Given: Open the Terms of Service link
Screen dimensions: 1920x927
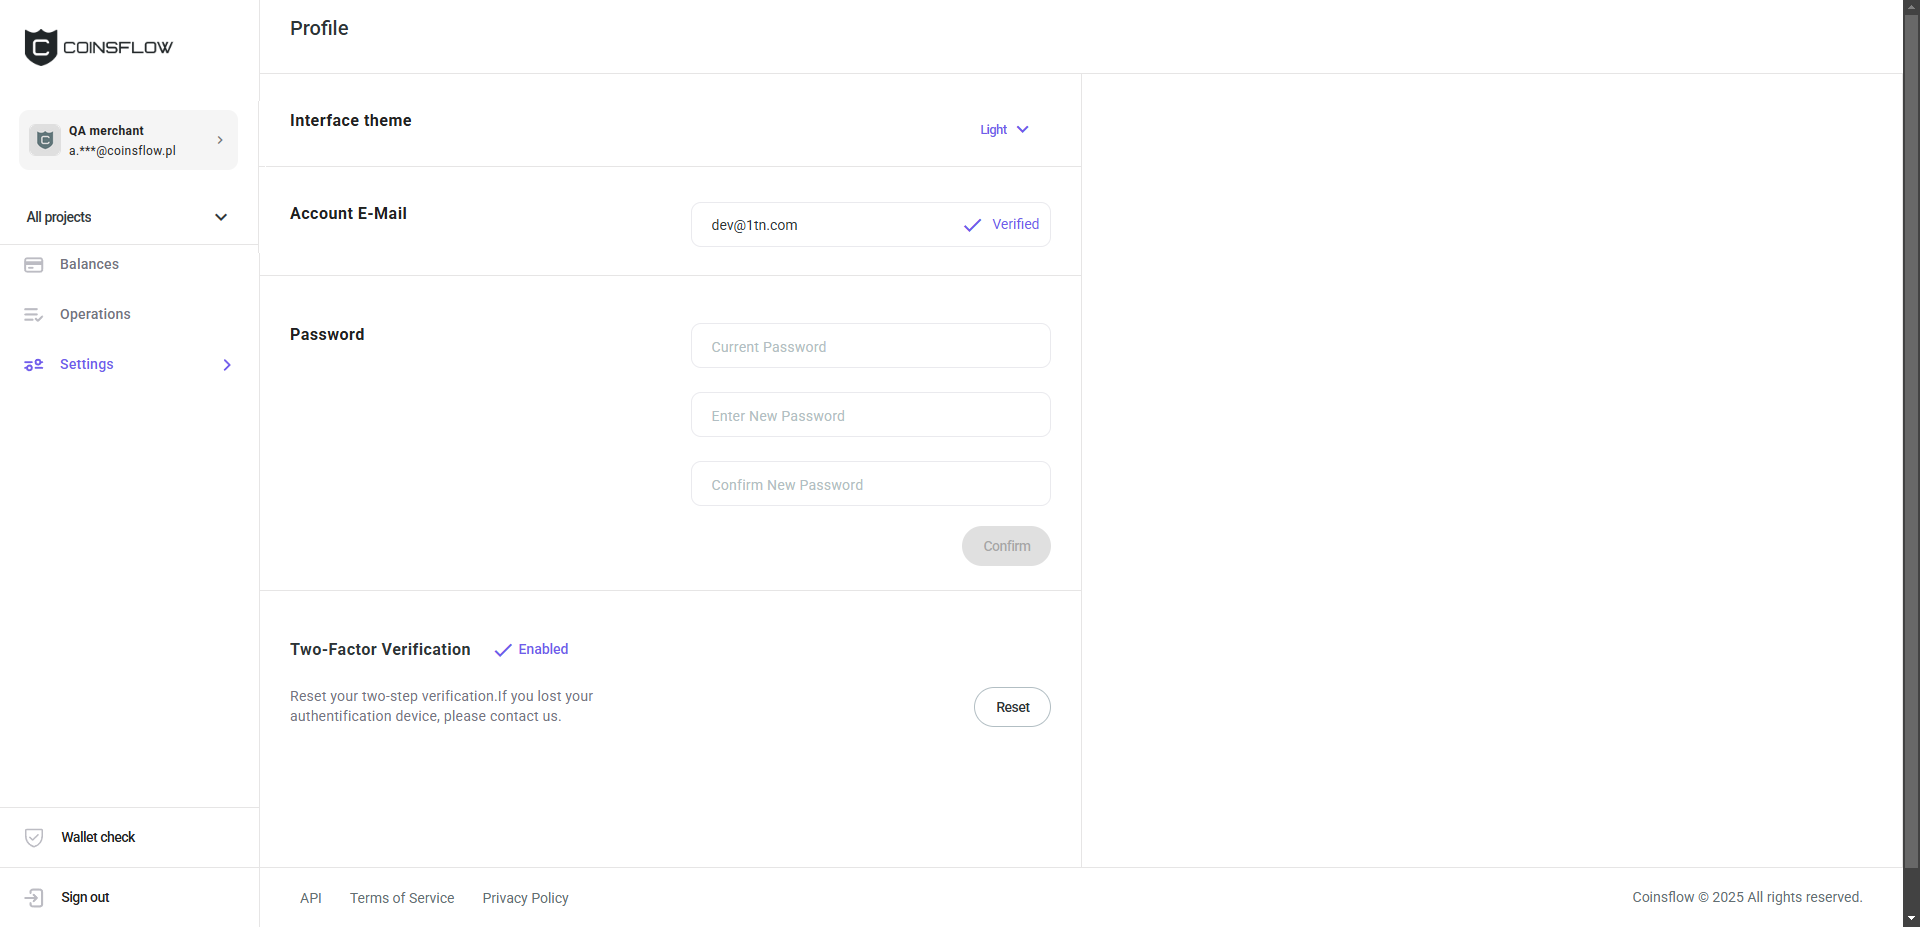Looking at the screenshot, I should pyautogui.click(x=402, y=898).
